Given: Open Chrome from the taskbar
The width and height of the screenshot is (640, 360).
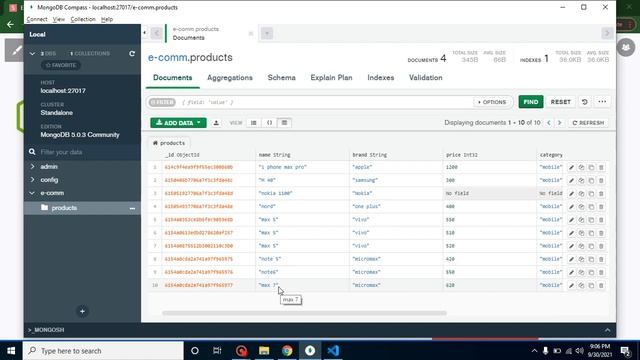Looking at the screenshot, I should pos(287,351).
